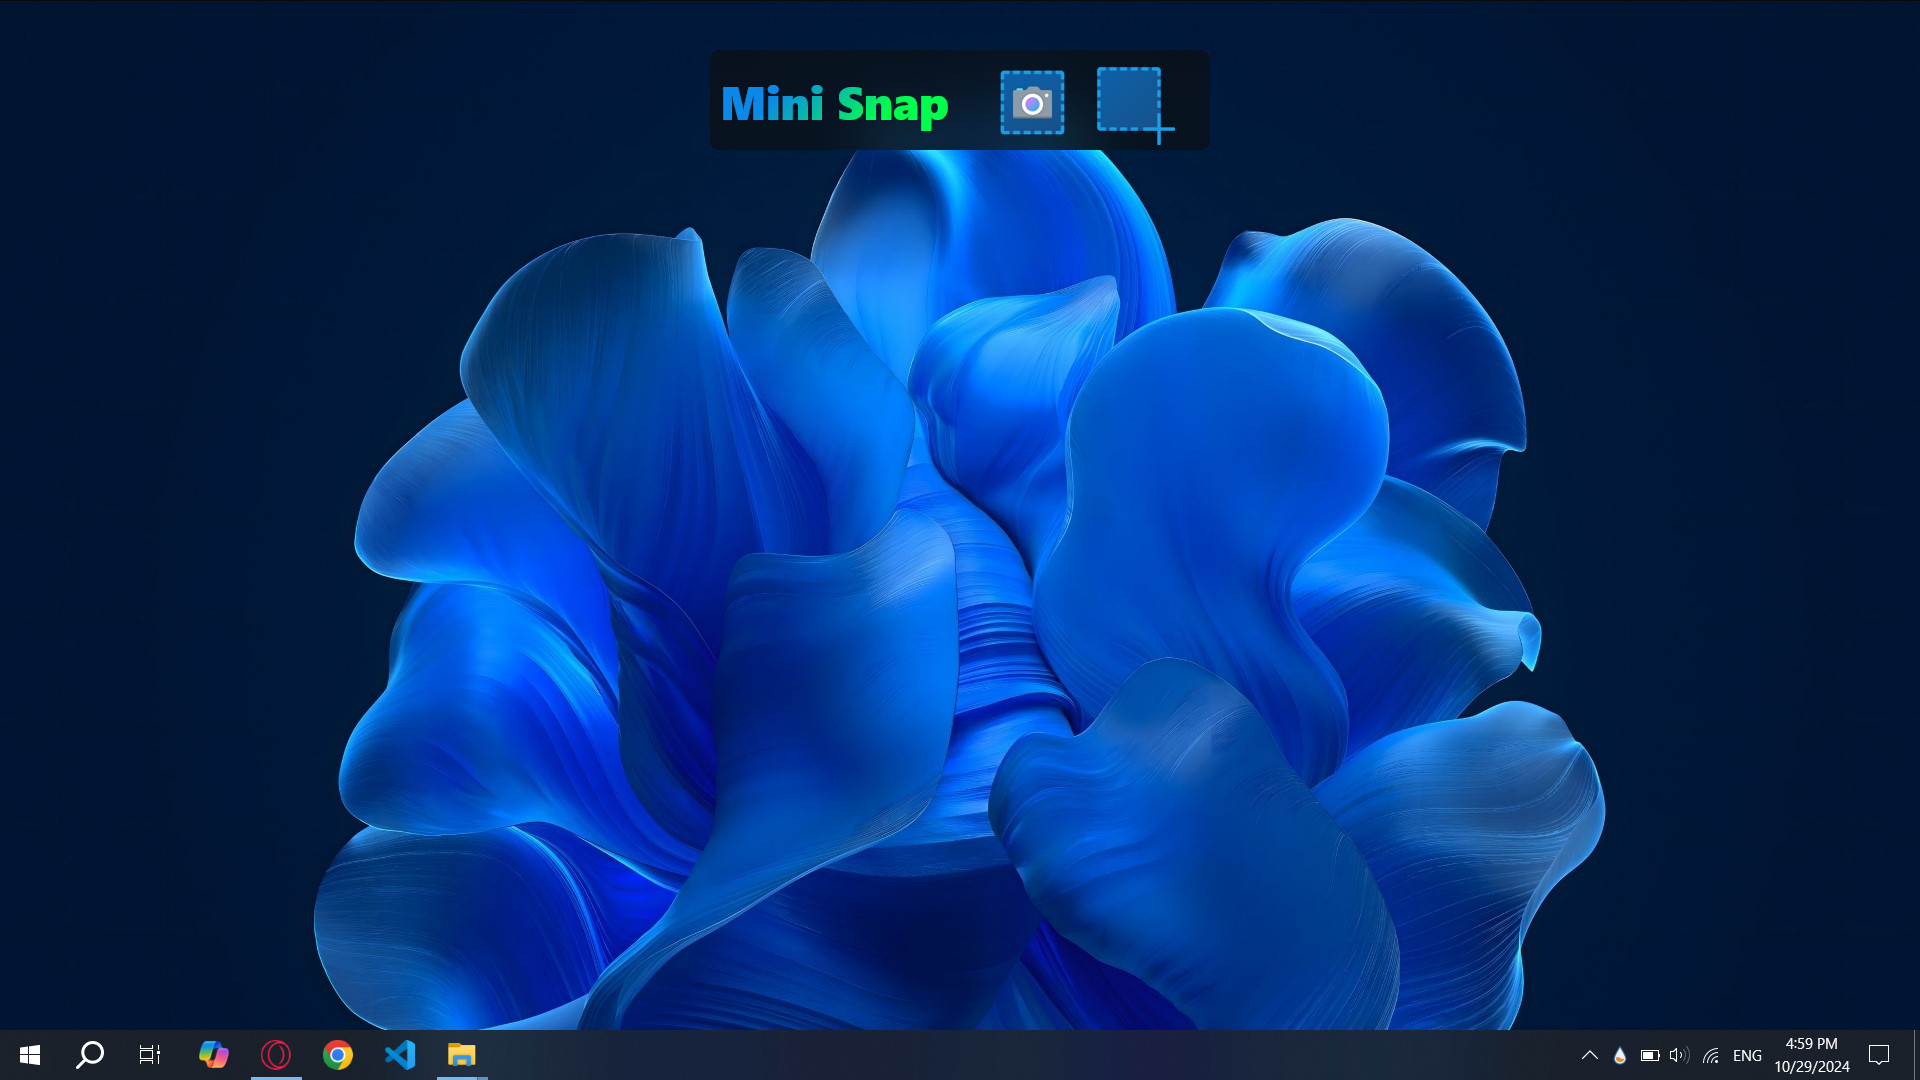Viewport: 1920px width, 1080px height.
Task: Open Wi-Fi network tray icon
Action: 1711,1055
